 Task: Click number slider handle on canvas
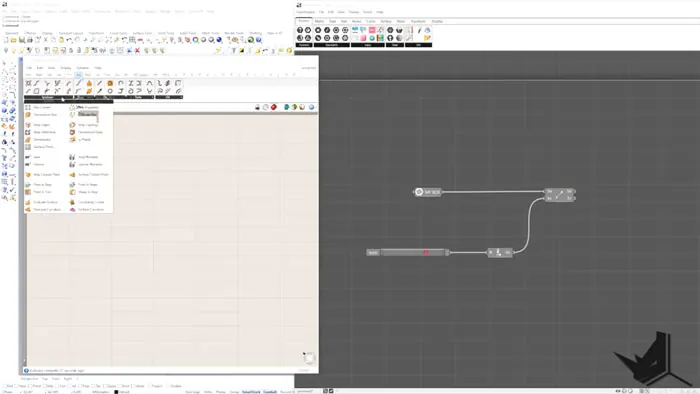(426, 253)
